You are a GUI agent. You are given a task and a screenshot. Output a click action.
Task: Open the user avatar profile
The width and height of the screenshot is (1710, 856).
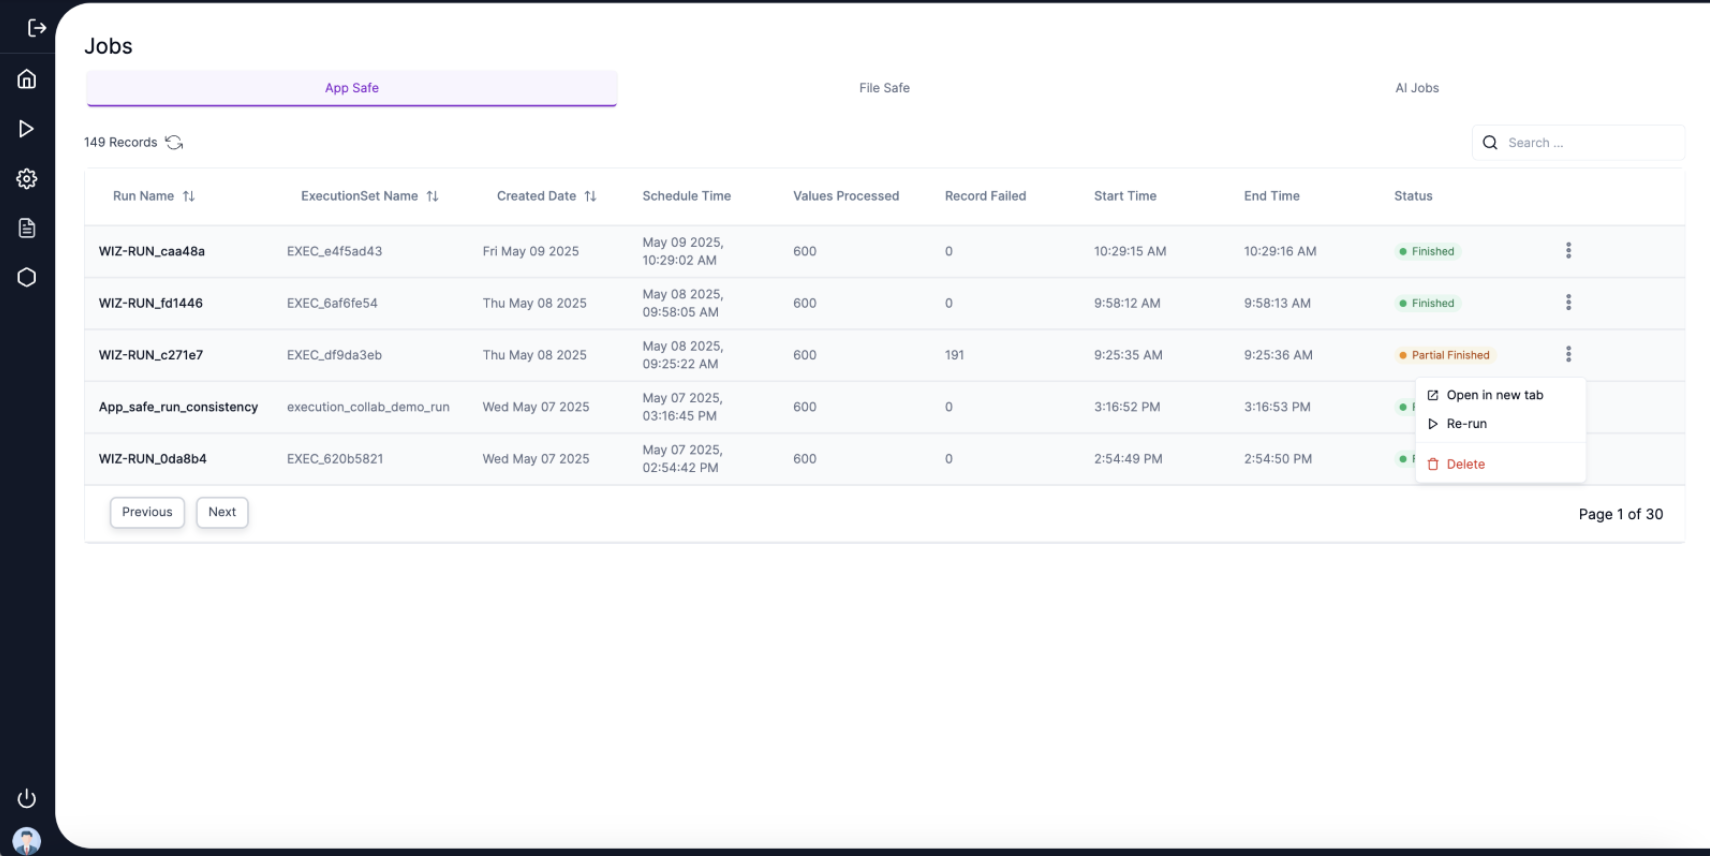(x=27, y=840)
